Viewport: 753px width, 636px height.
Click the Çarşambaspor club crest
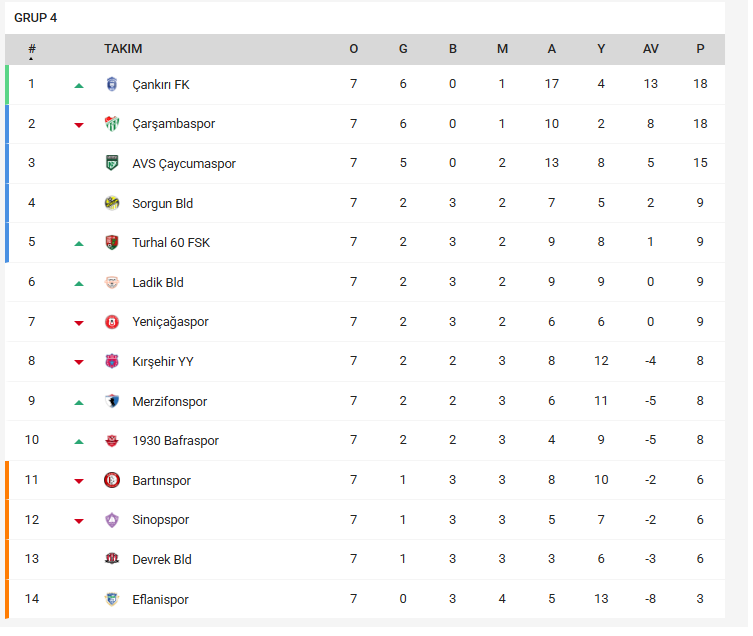[112, 124]
